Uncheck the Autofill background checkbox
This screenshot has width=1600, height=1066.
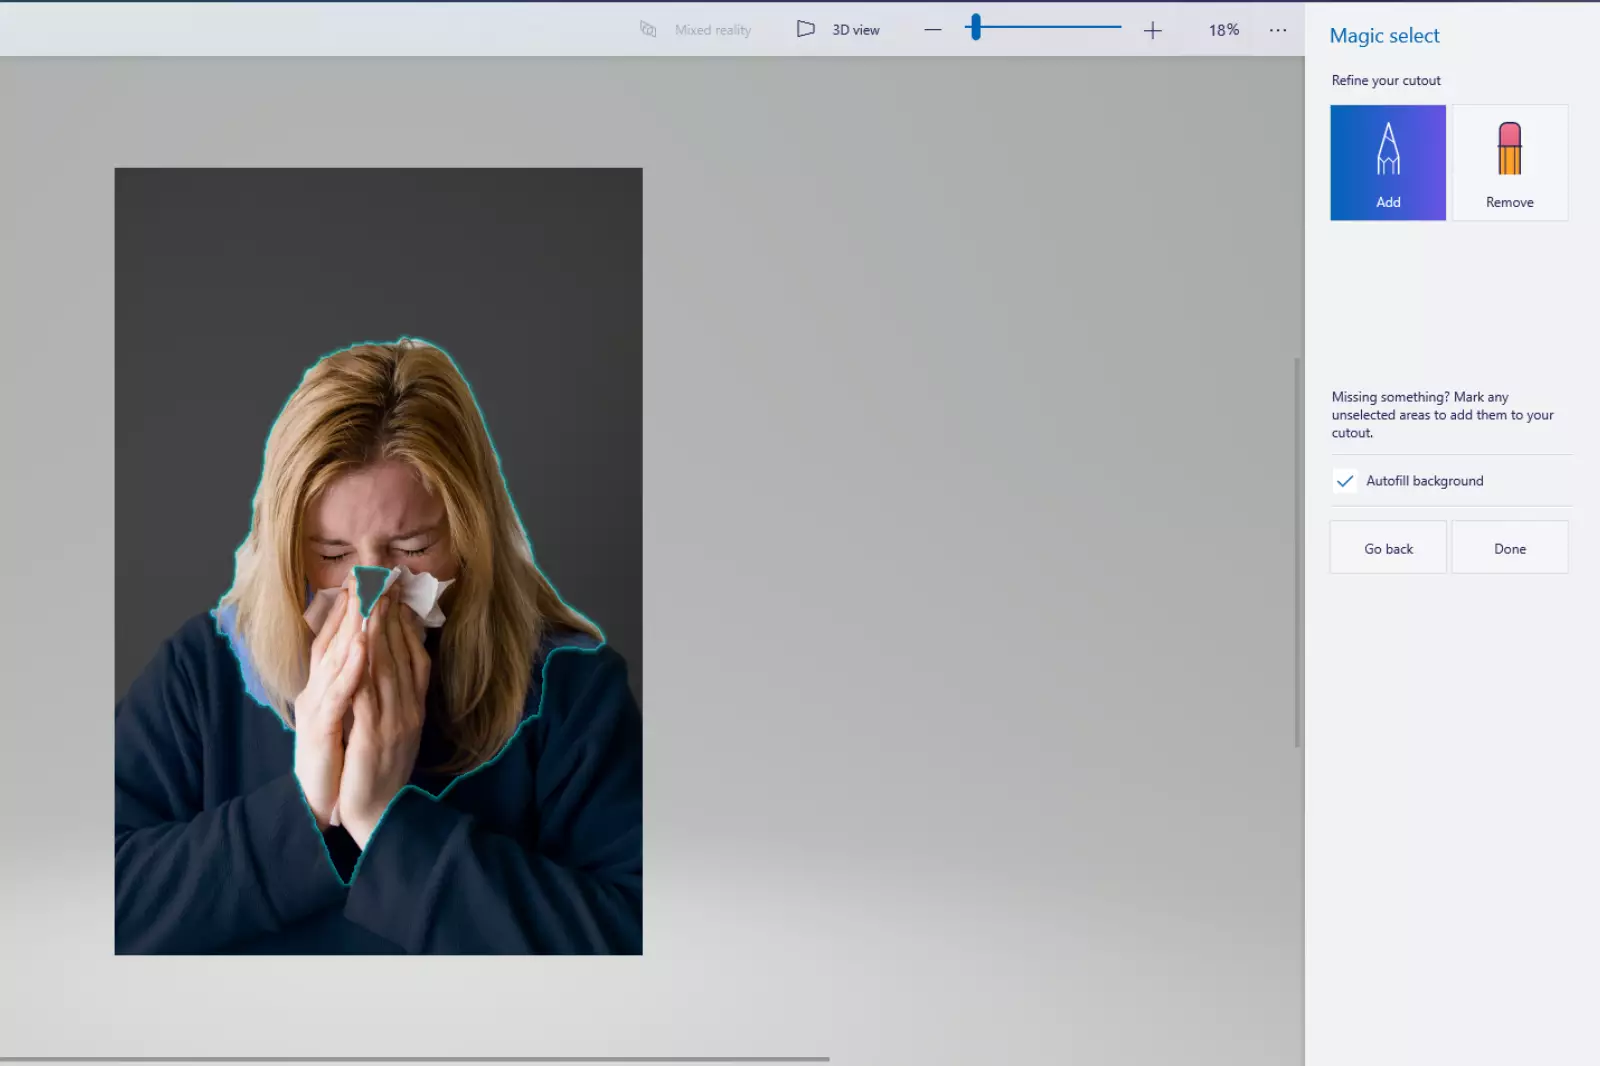1345,481
